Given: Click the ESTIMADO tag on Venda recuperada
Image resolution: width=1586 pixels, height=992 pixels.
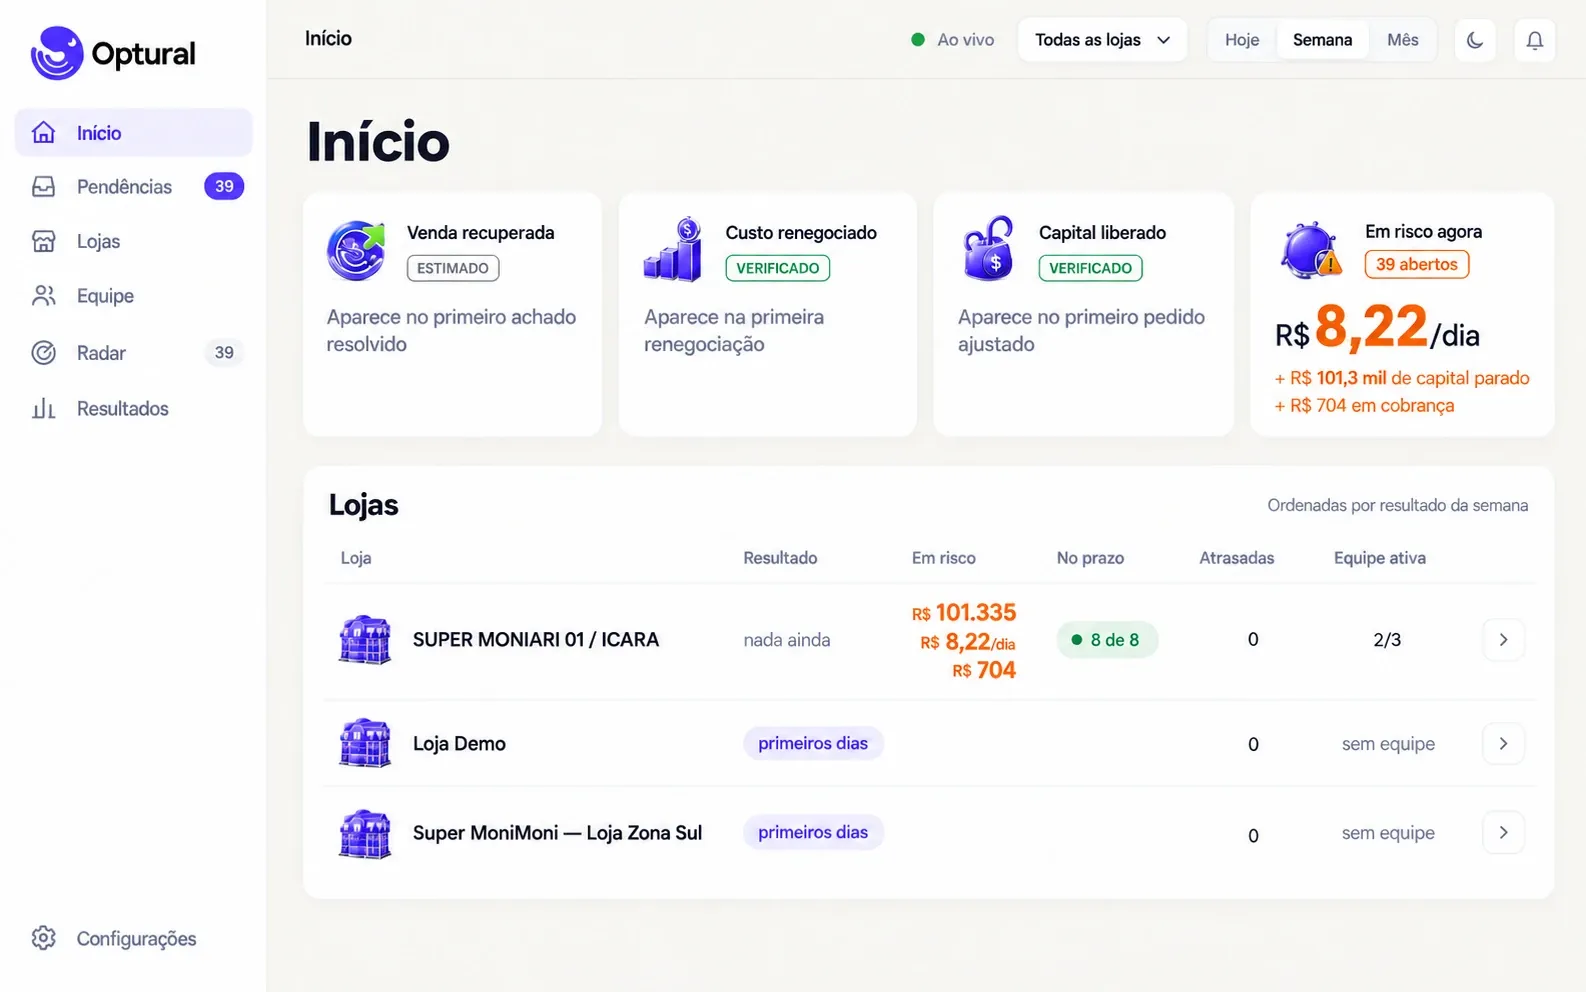Looking at the screenshot, I should pos(453,268).
